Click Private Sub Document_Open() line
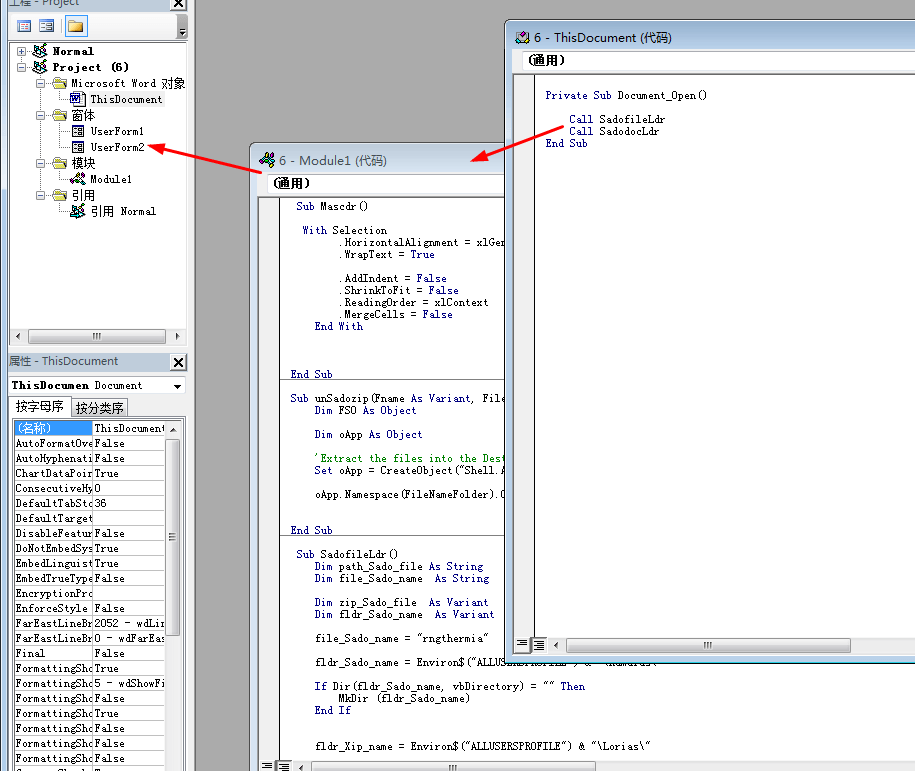Viewport: 915px width, 771px height. coord(626,96)
